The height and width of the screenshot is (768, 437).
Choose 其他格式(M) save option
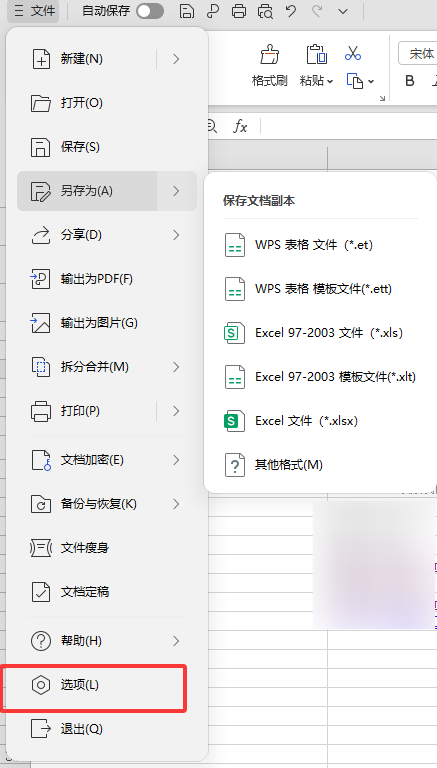[x=320, y=465]
